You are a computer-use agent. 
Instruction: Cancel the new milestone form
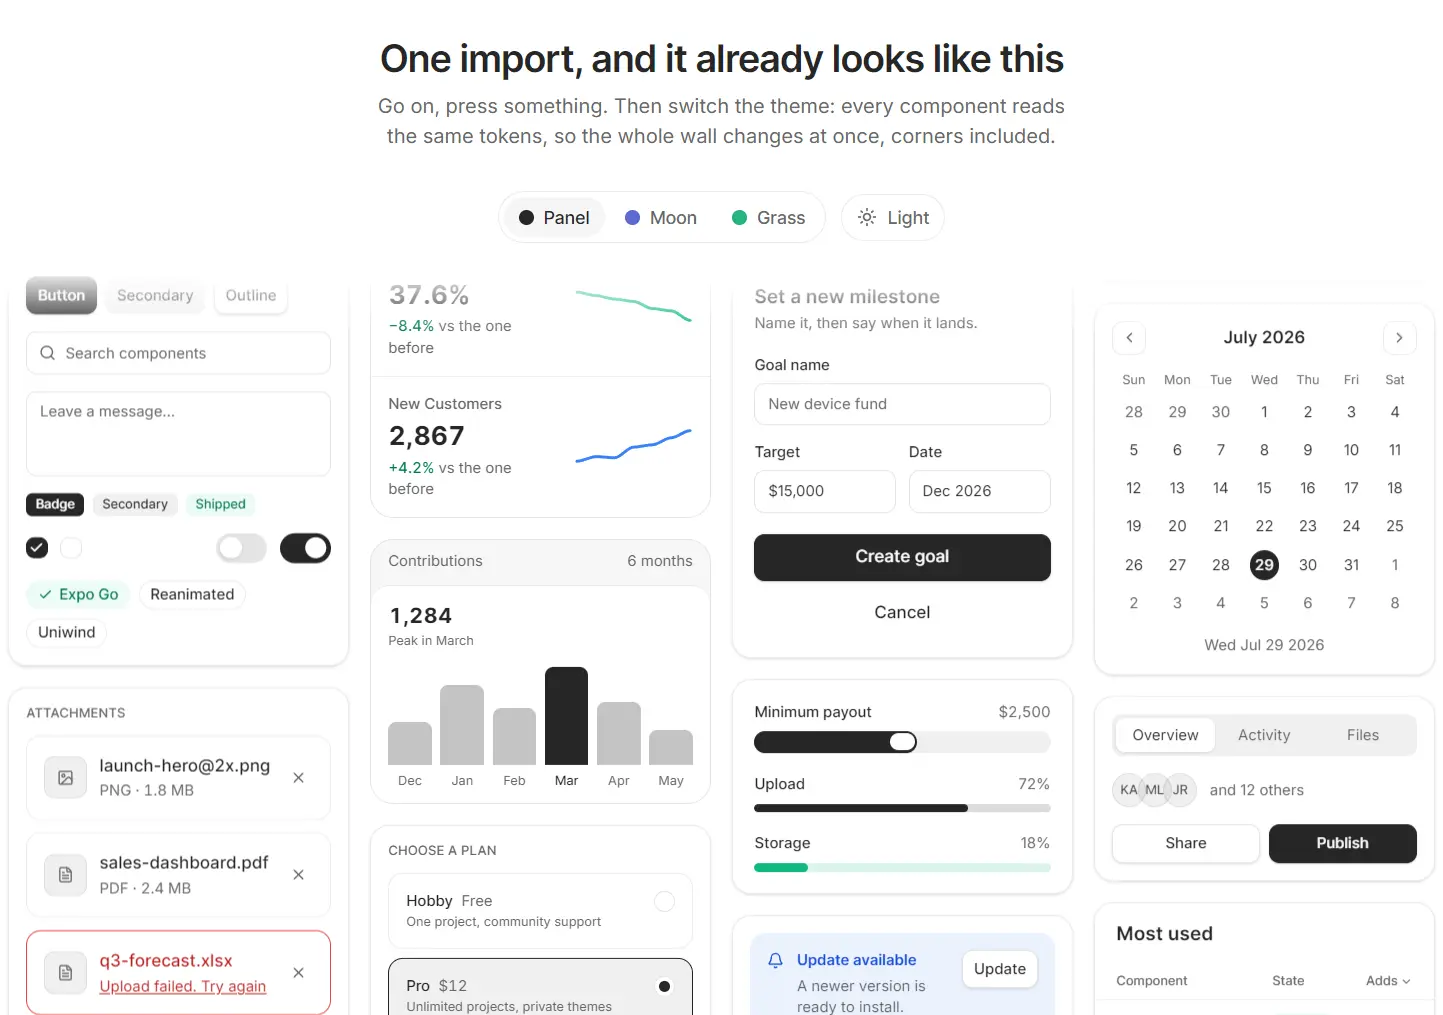point(902,612)
